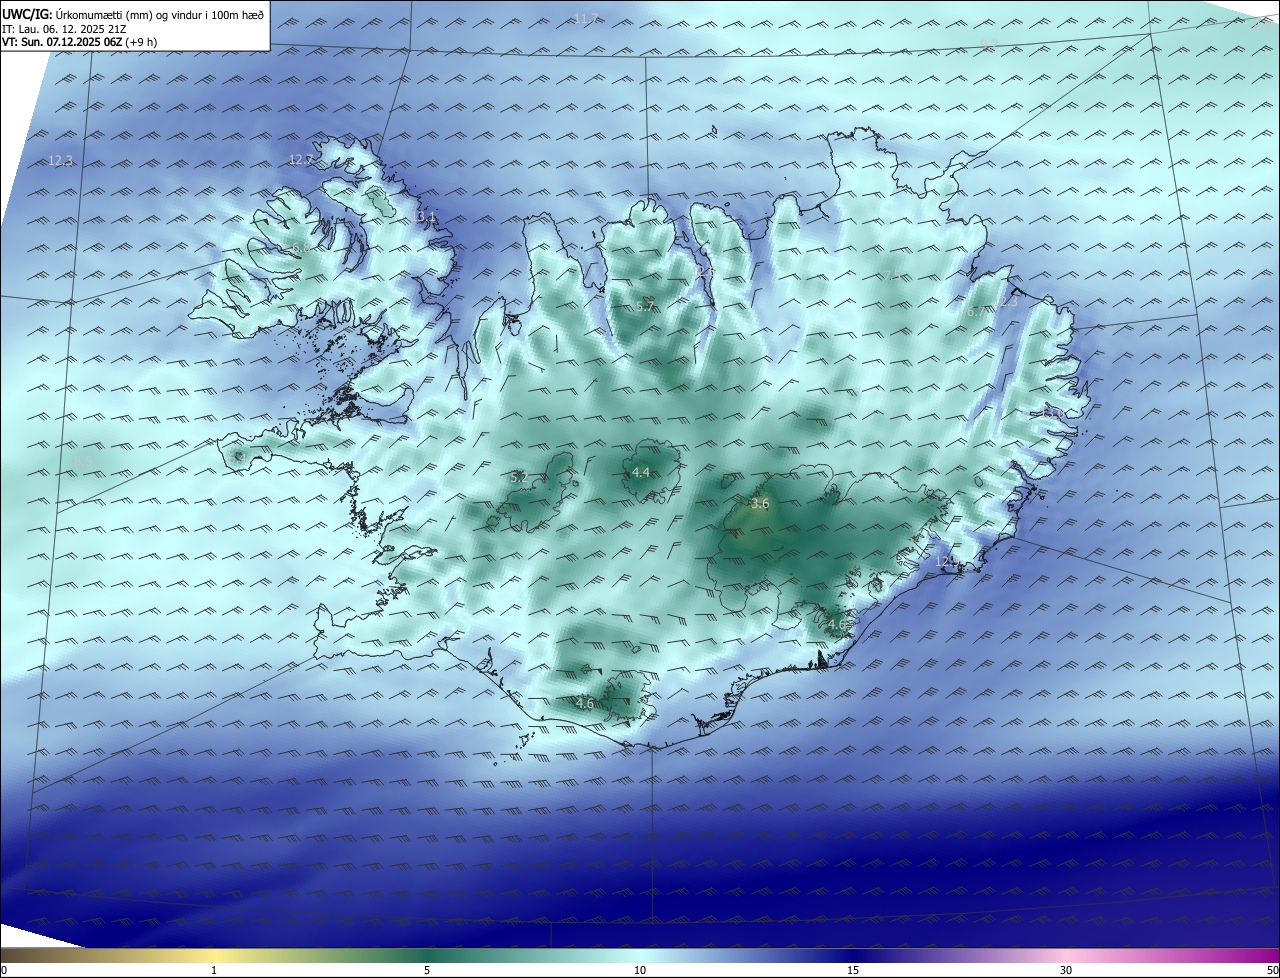Click the 0 tick on the color scale
The image size is (1280, 978).
(4, 970)
